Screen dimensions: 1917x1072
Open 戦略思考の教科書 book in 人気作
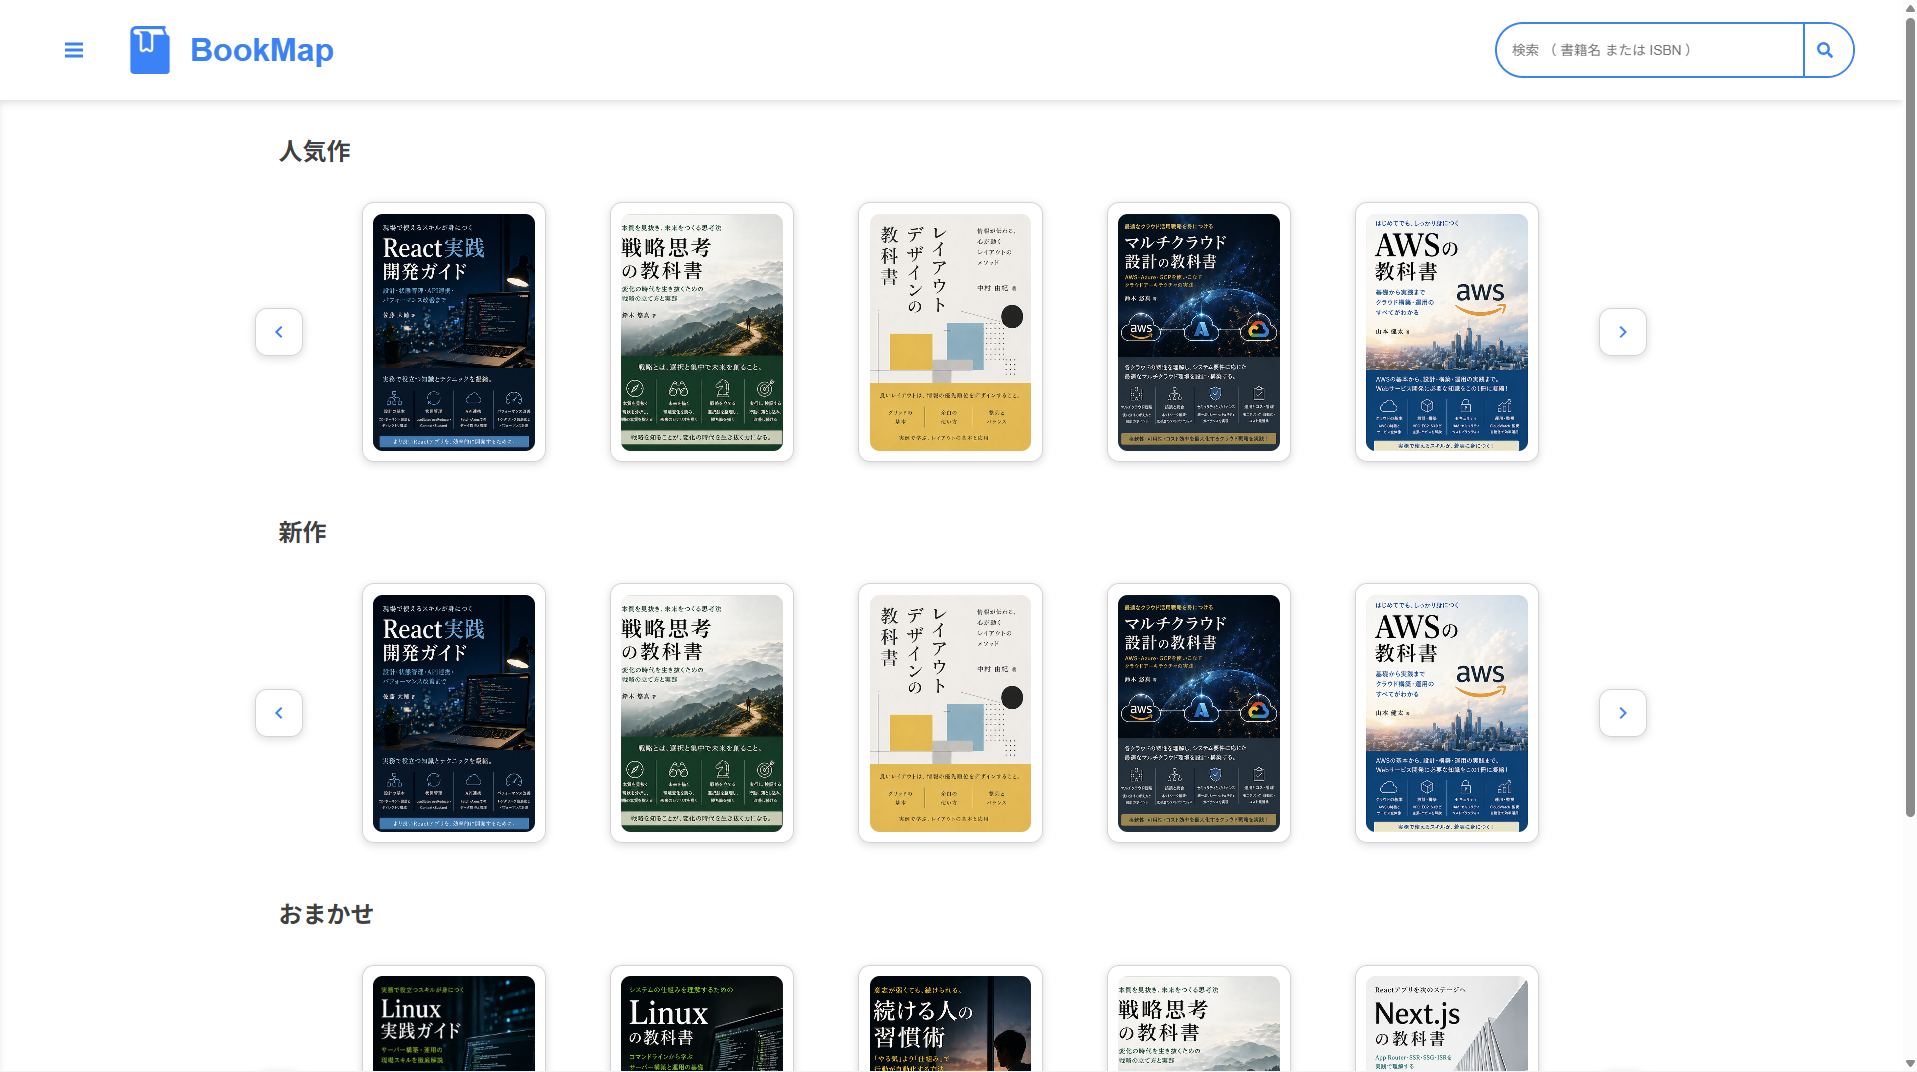pos(702,332)
